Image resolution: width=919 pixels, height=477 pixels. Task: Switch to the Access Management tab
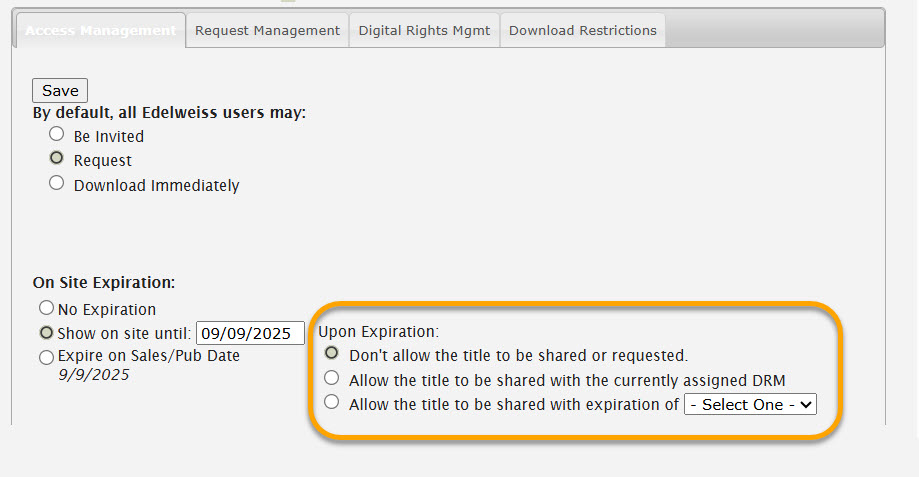click(x=100, y=30)
